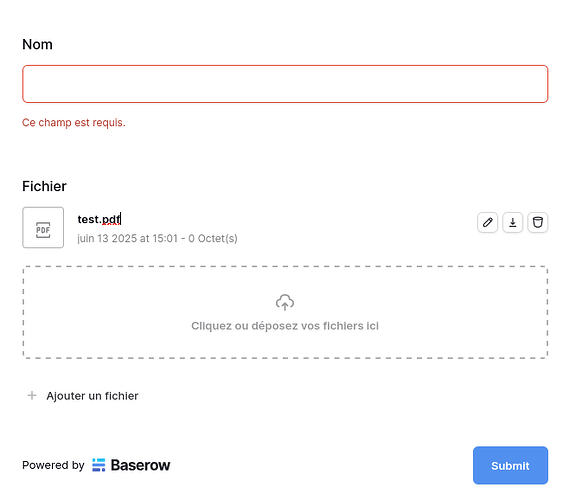Click the test.pdf filename text
The height and width of the screenshot is (500, 582).
tap(99, 219)
